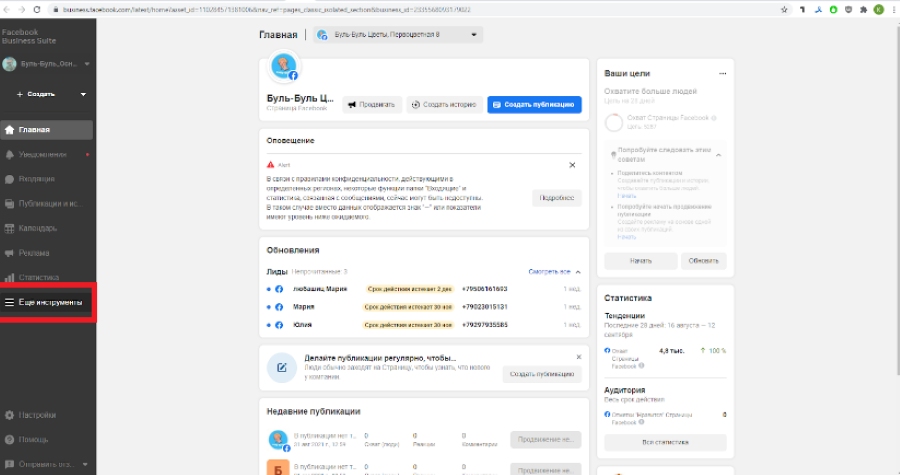Click the Реклама megaphone icon in sidebar
900x475 pixels.
[9, 253]
